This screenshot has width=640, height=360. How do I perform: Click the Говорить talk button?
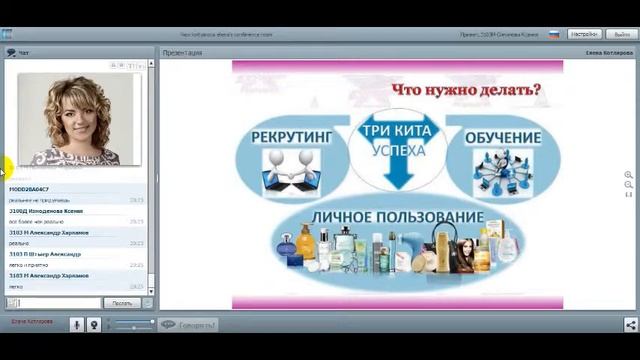188,325
